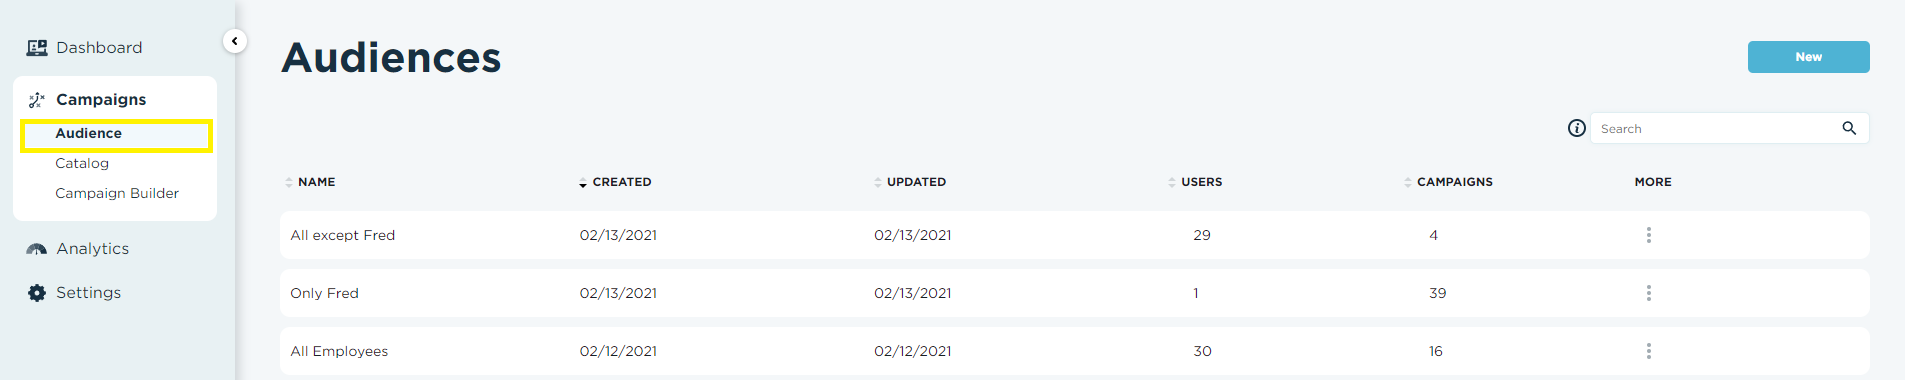Click the New audience button

pos(1808,57)
